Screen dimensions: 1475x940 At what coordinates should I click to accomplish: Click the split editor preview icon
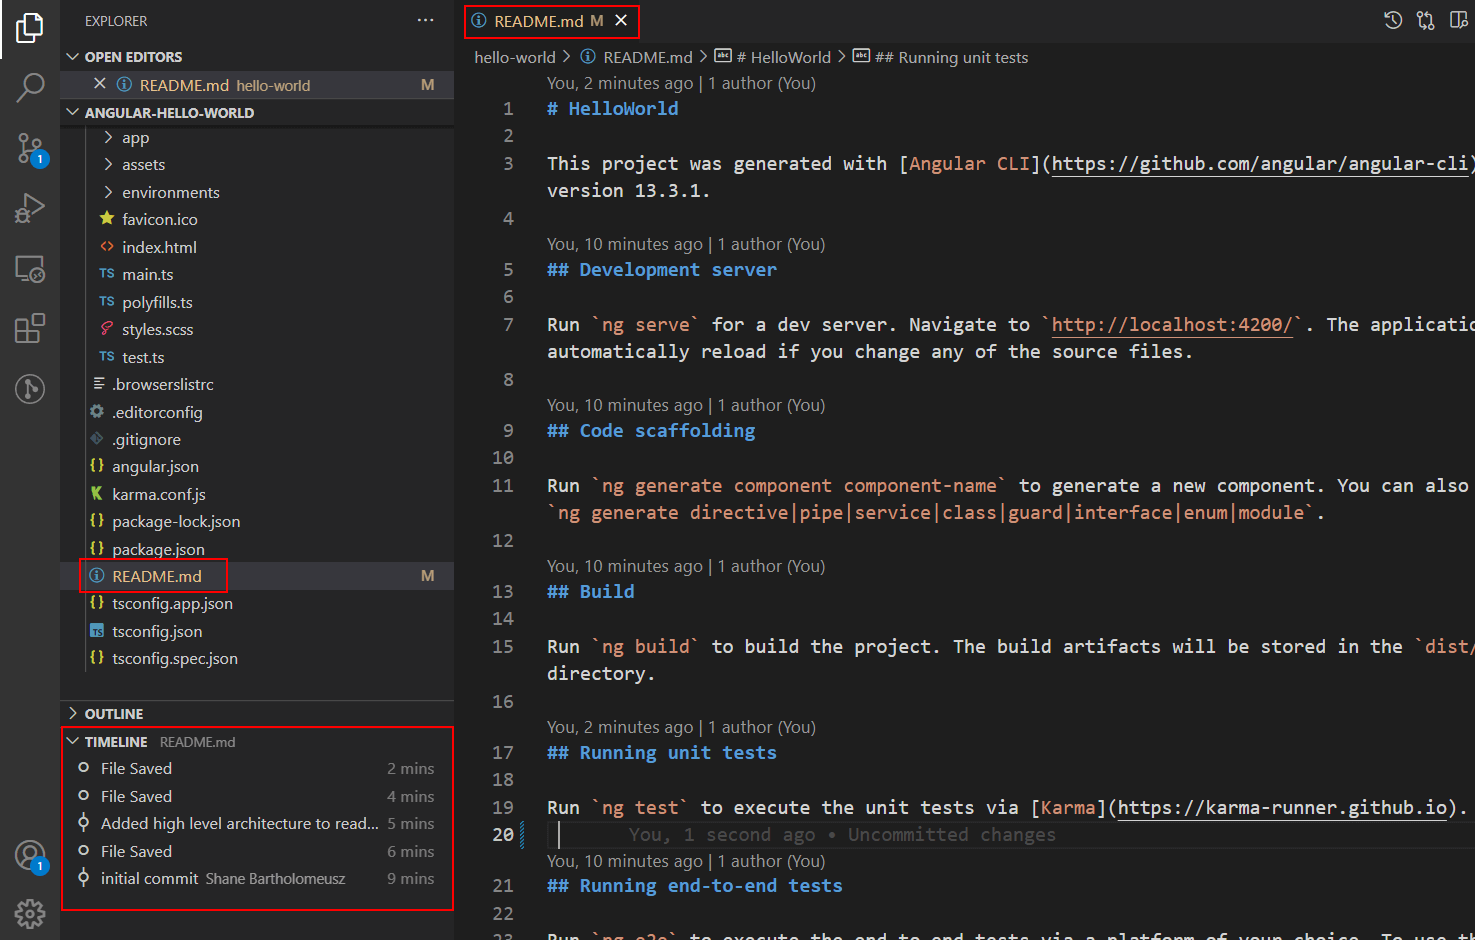pyautogui.click(x=1459, y=20)
